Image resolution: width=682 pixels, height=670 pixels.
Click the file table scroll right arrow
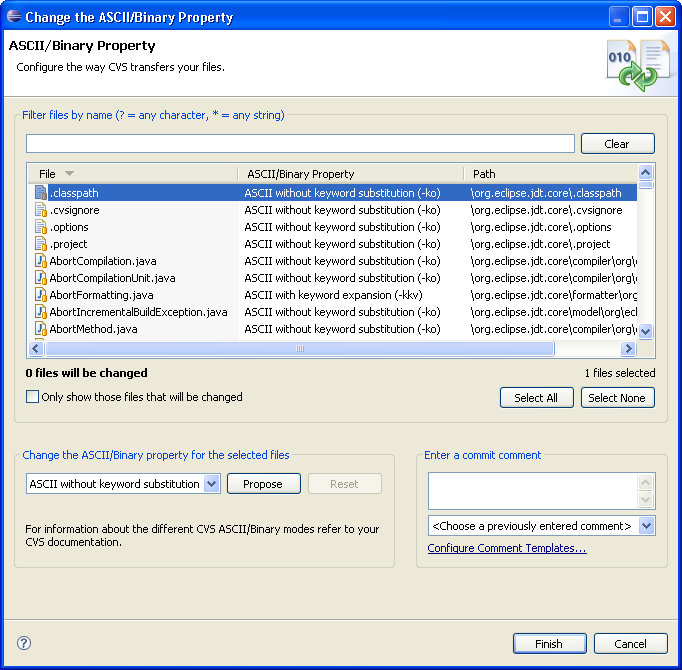tap(628, 348)
